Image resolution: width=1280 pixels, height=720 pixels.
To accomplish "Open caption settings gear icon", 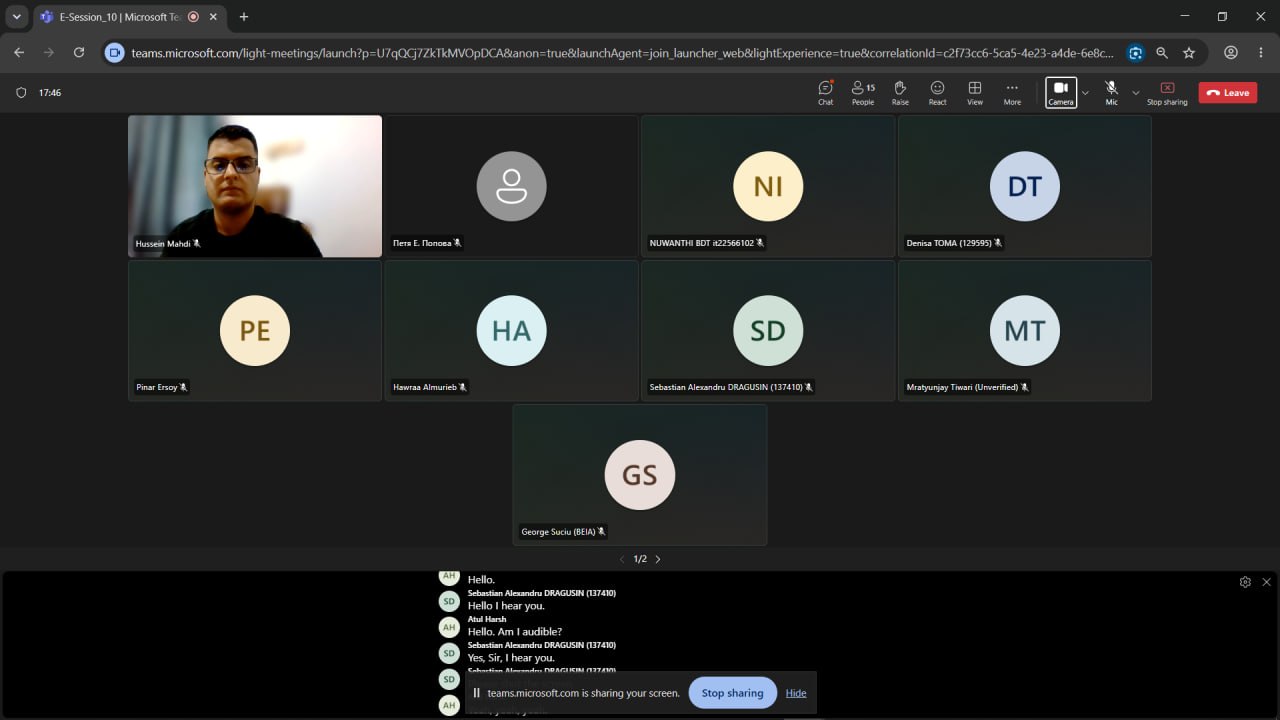I will pyautogui.click(x=1245, y=582).
